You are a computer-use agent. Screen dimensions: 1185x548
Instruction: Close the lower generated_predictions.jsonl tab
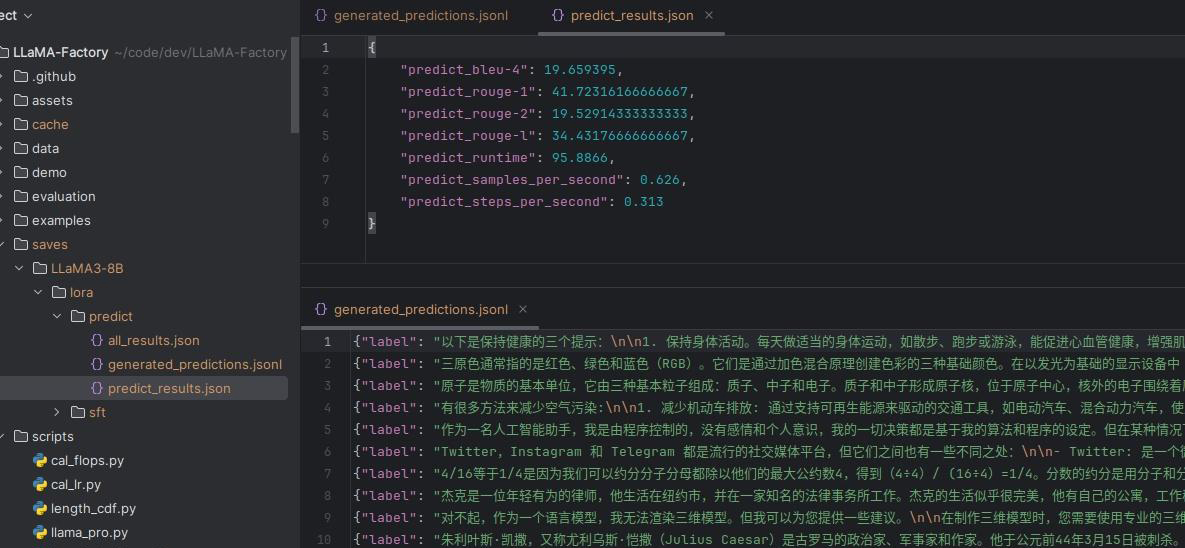tap(523, 309)
